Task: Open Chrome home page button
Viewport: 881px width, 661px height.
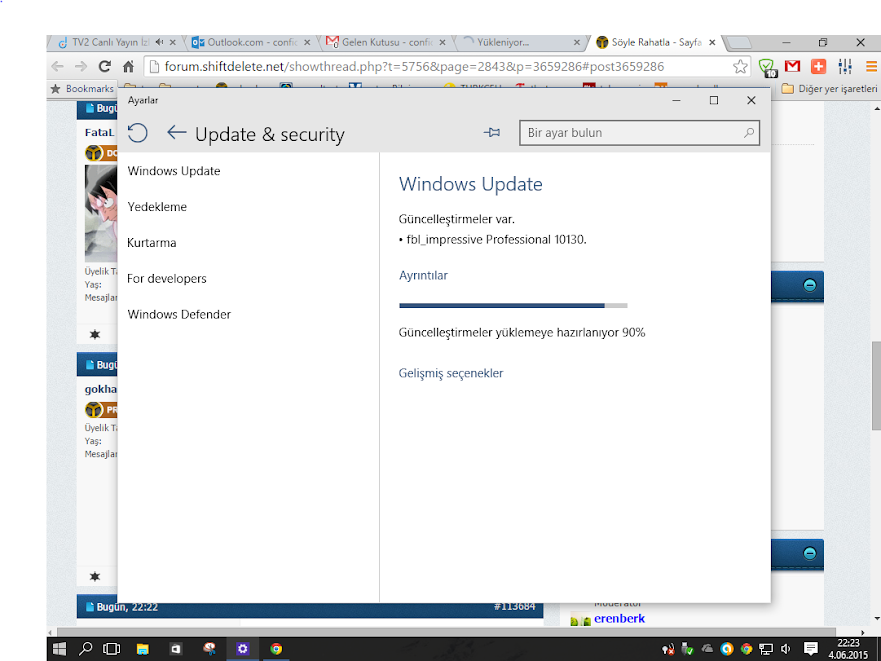Action: [x=129, y=67]
